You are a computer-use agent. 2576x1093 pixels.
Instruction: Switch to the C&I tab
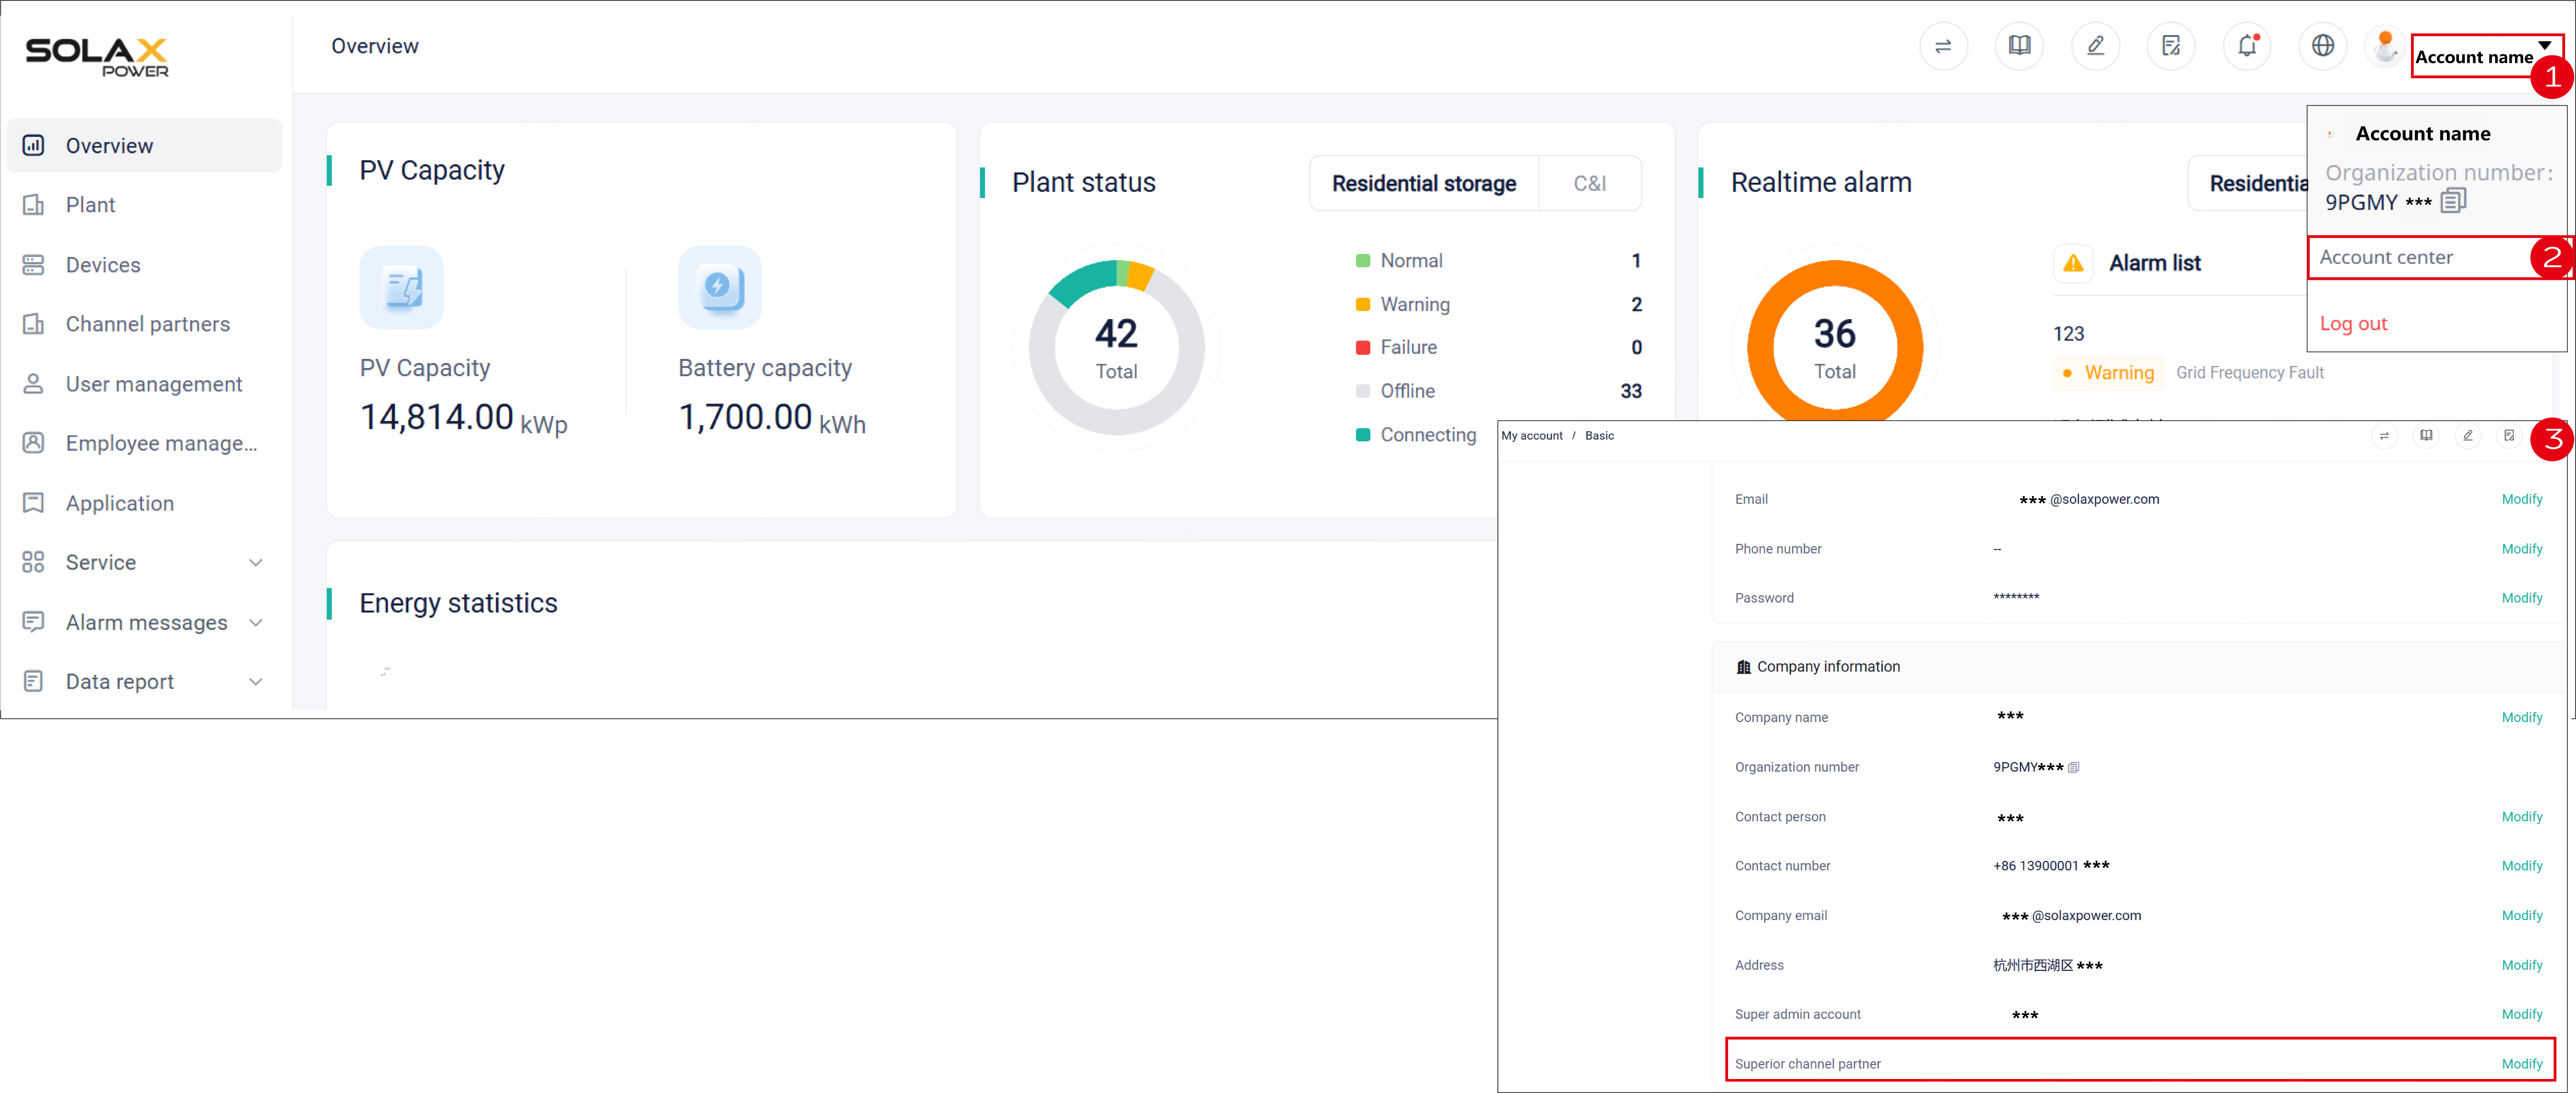1590,184
